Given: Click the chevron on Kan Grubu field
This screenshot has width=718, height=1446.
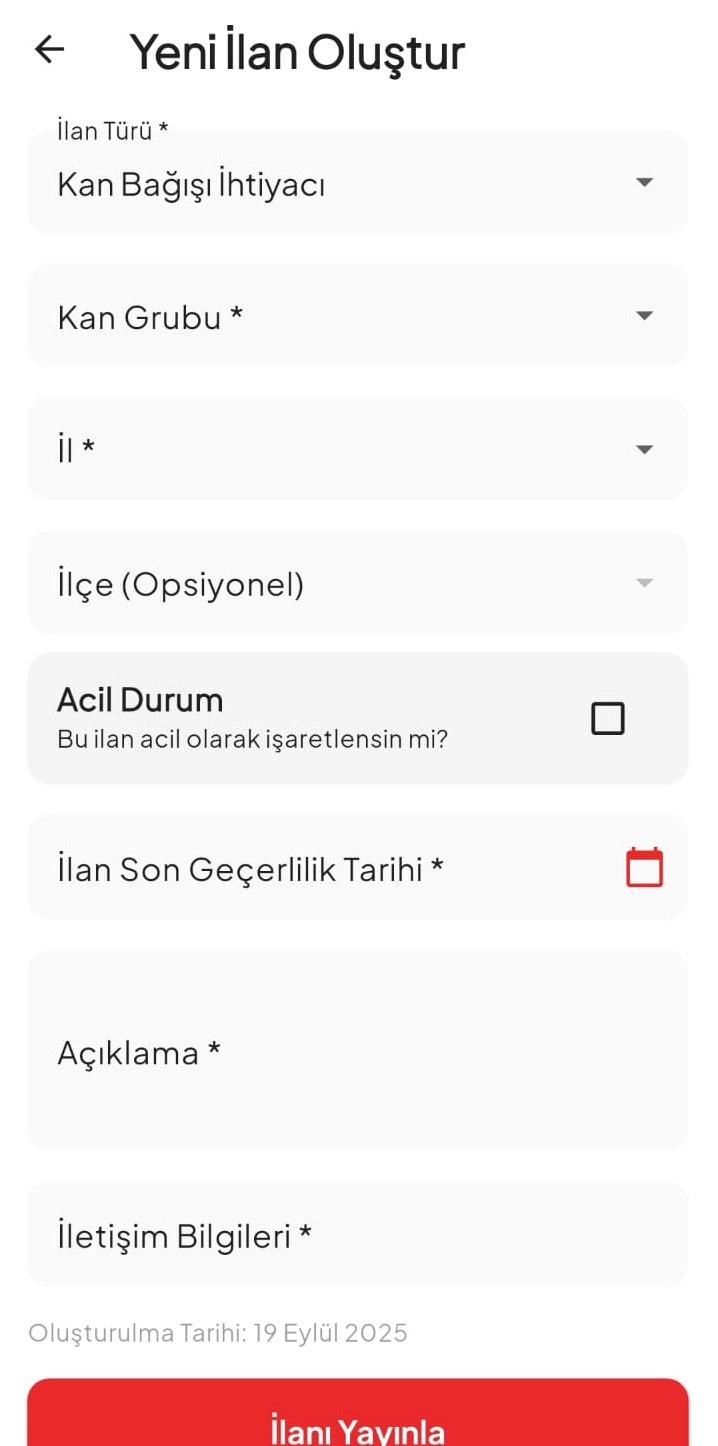Looking at the screenshot, I should point(645,316).
